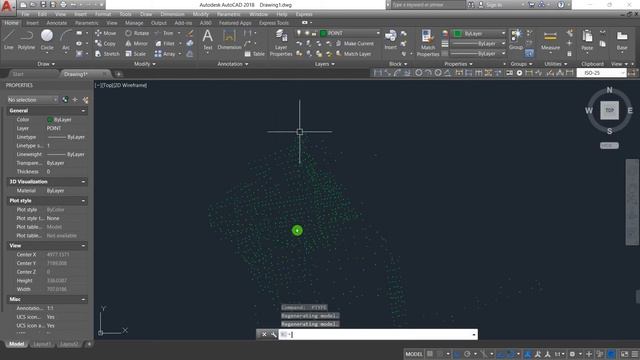Screen dimensions: 640x360
Task: Activate the Copy tool
Action: [x=105, y=43]
